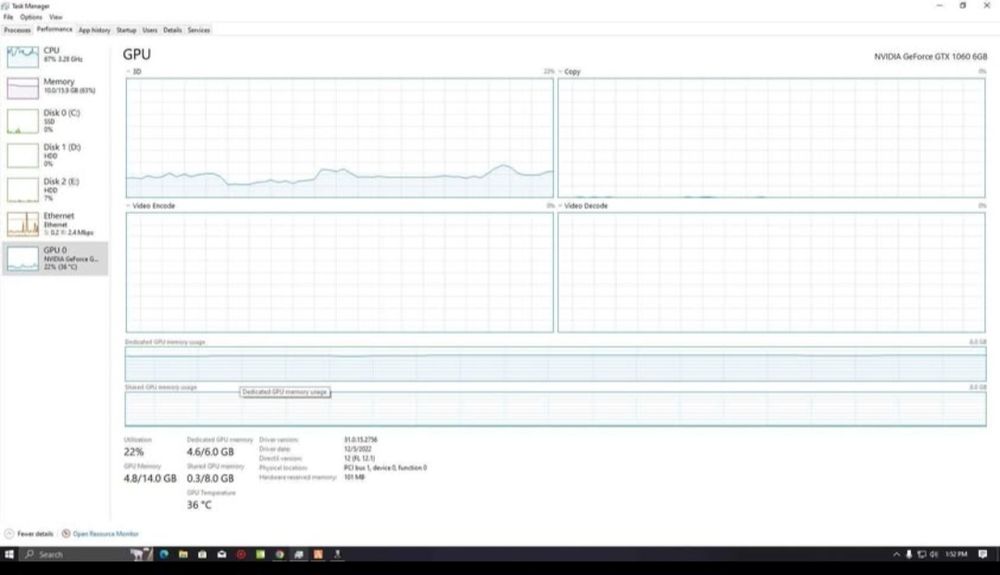
Task: Click inside the Video Encode graph
Action: click(339, 272)
